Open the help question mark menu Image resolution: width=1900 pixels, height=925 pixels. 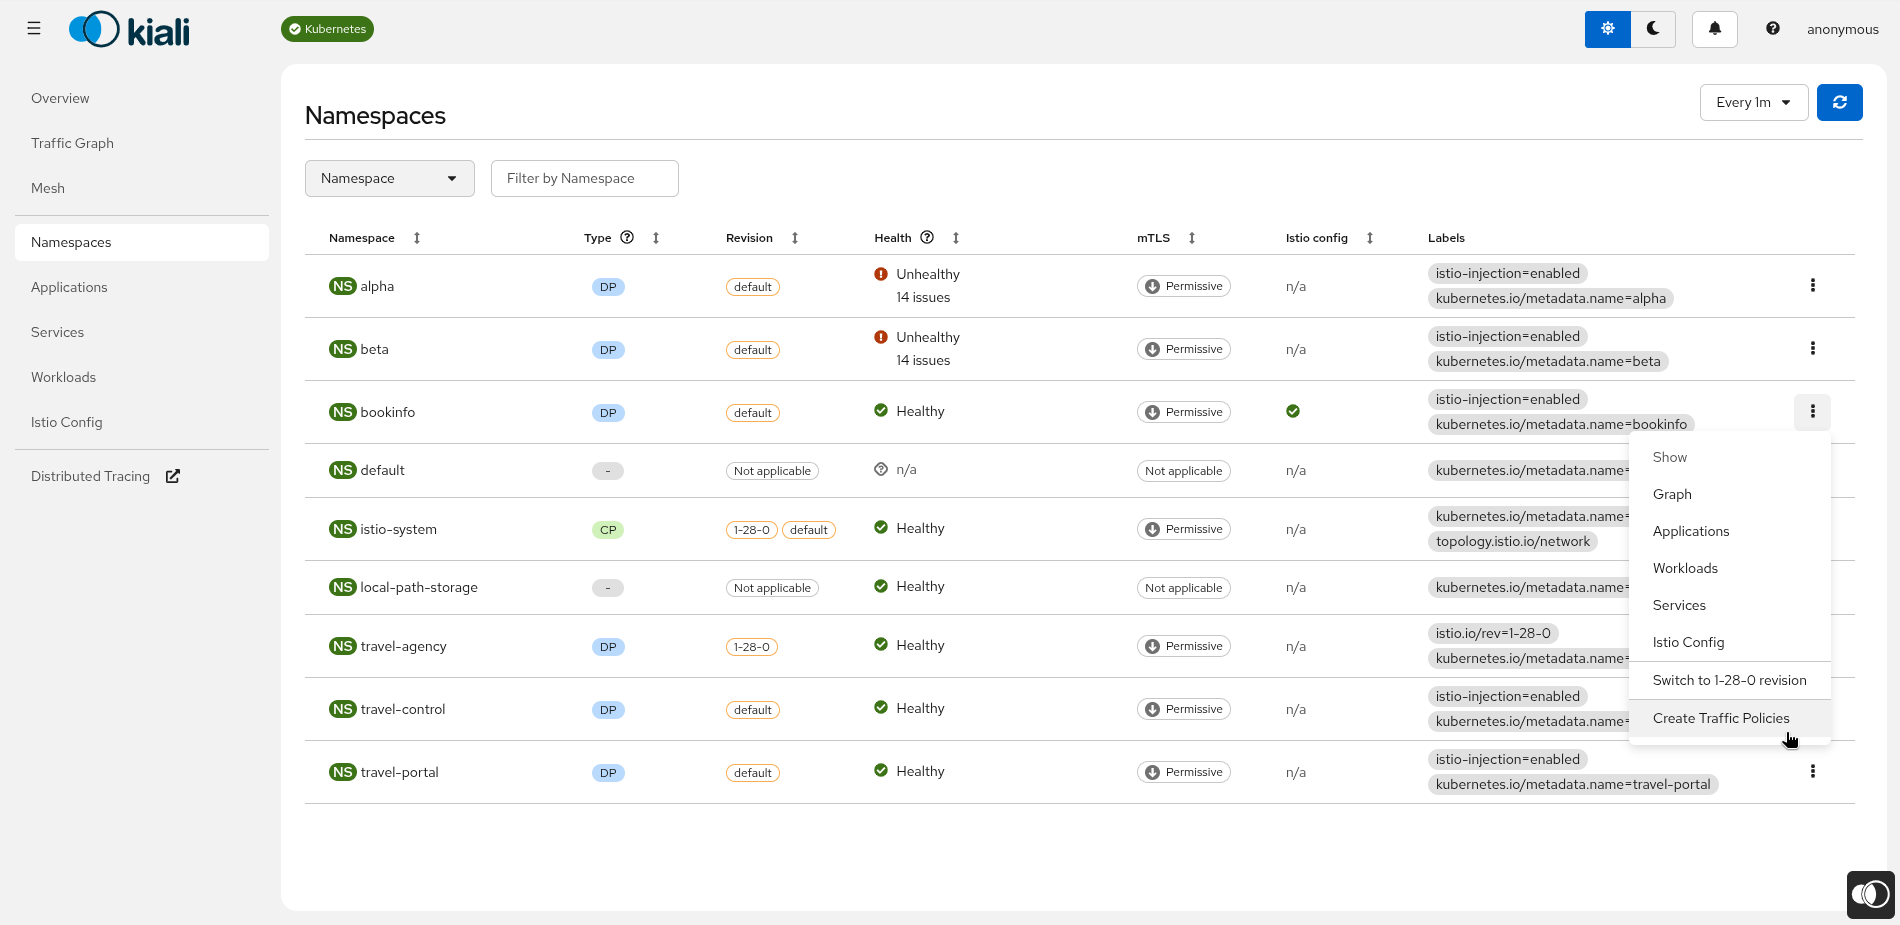click(1771, 29)
